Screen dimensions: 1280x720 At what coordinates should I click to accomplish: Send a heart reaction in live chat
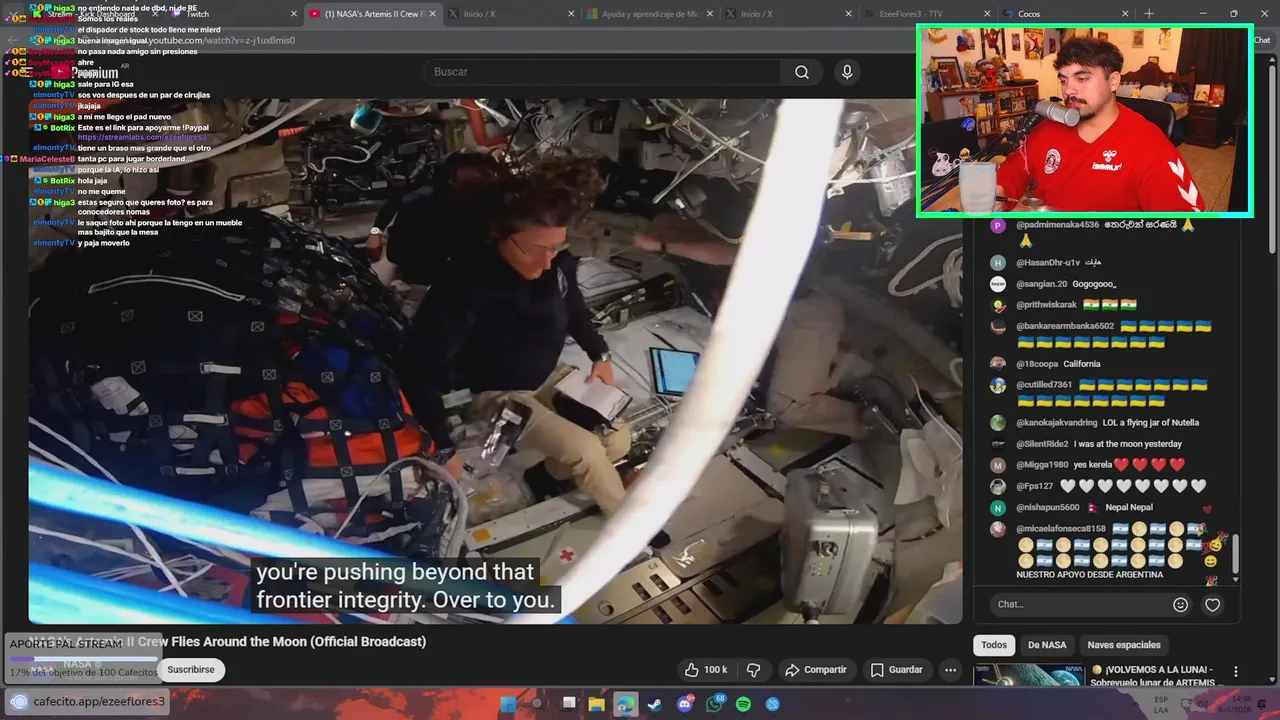[1212, 604]
